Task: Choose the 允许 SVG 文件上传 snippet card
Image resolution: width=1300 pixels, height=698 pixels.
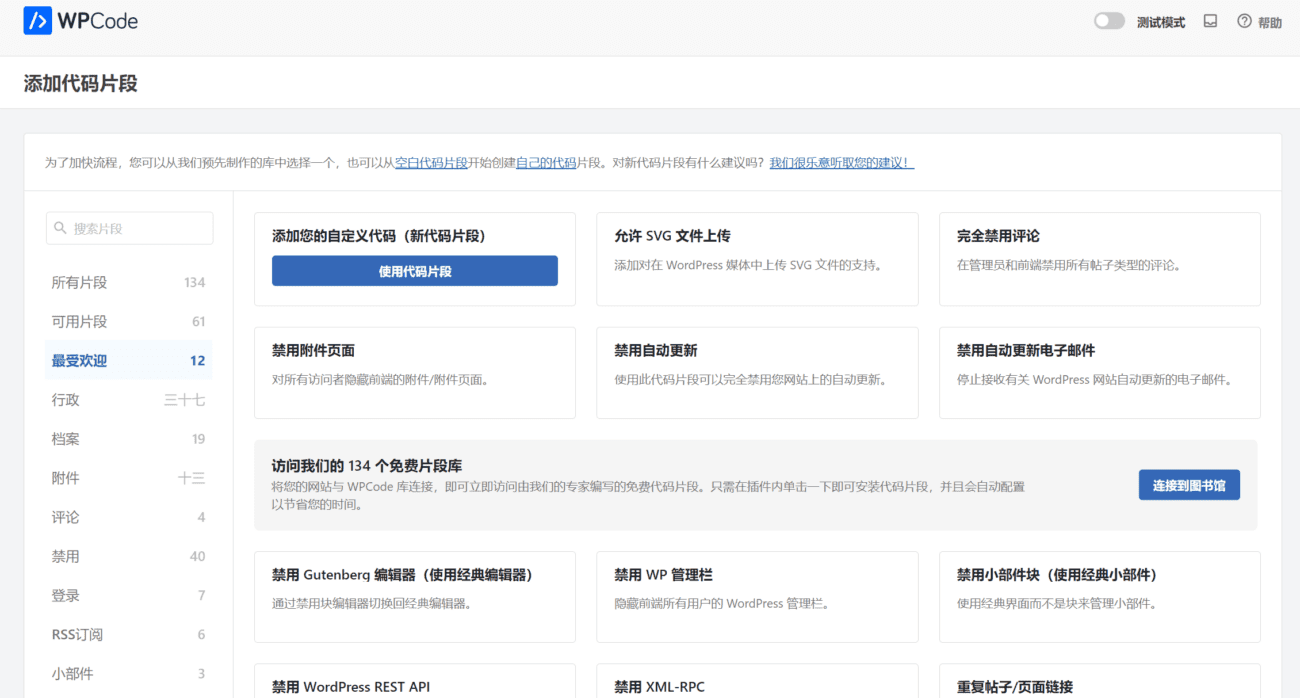Action: tap(756, 259)
